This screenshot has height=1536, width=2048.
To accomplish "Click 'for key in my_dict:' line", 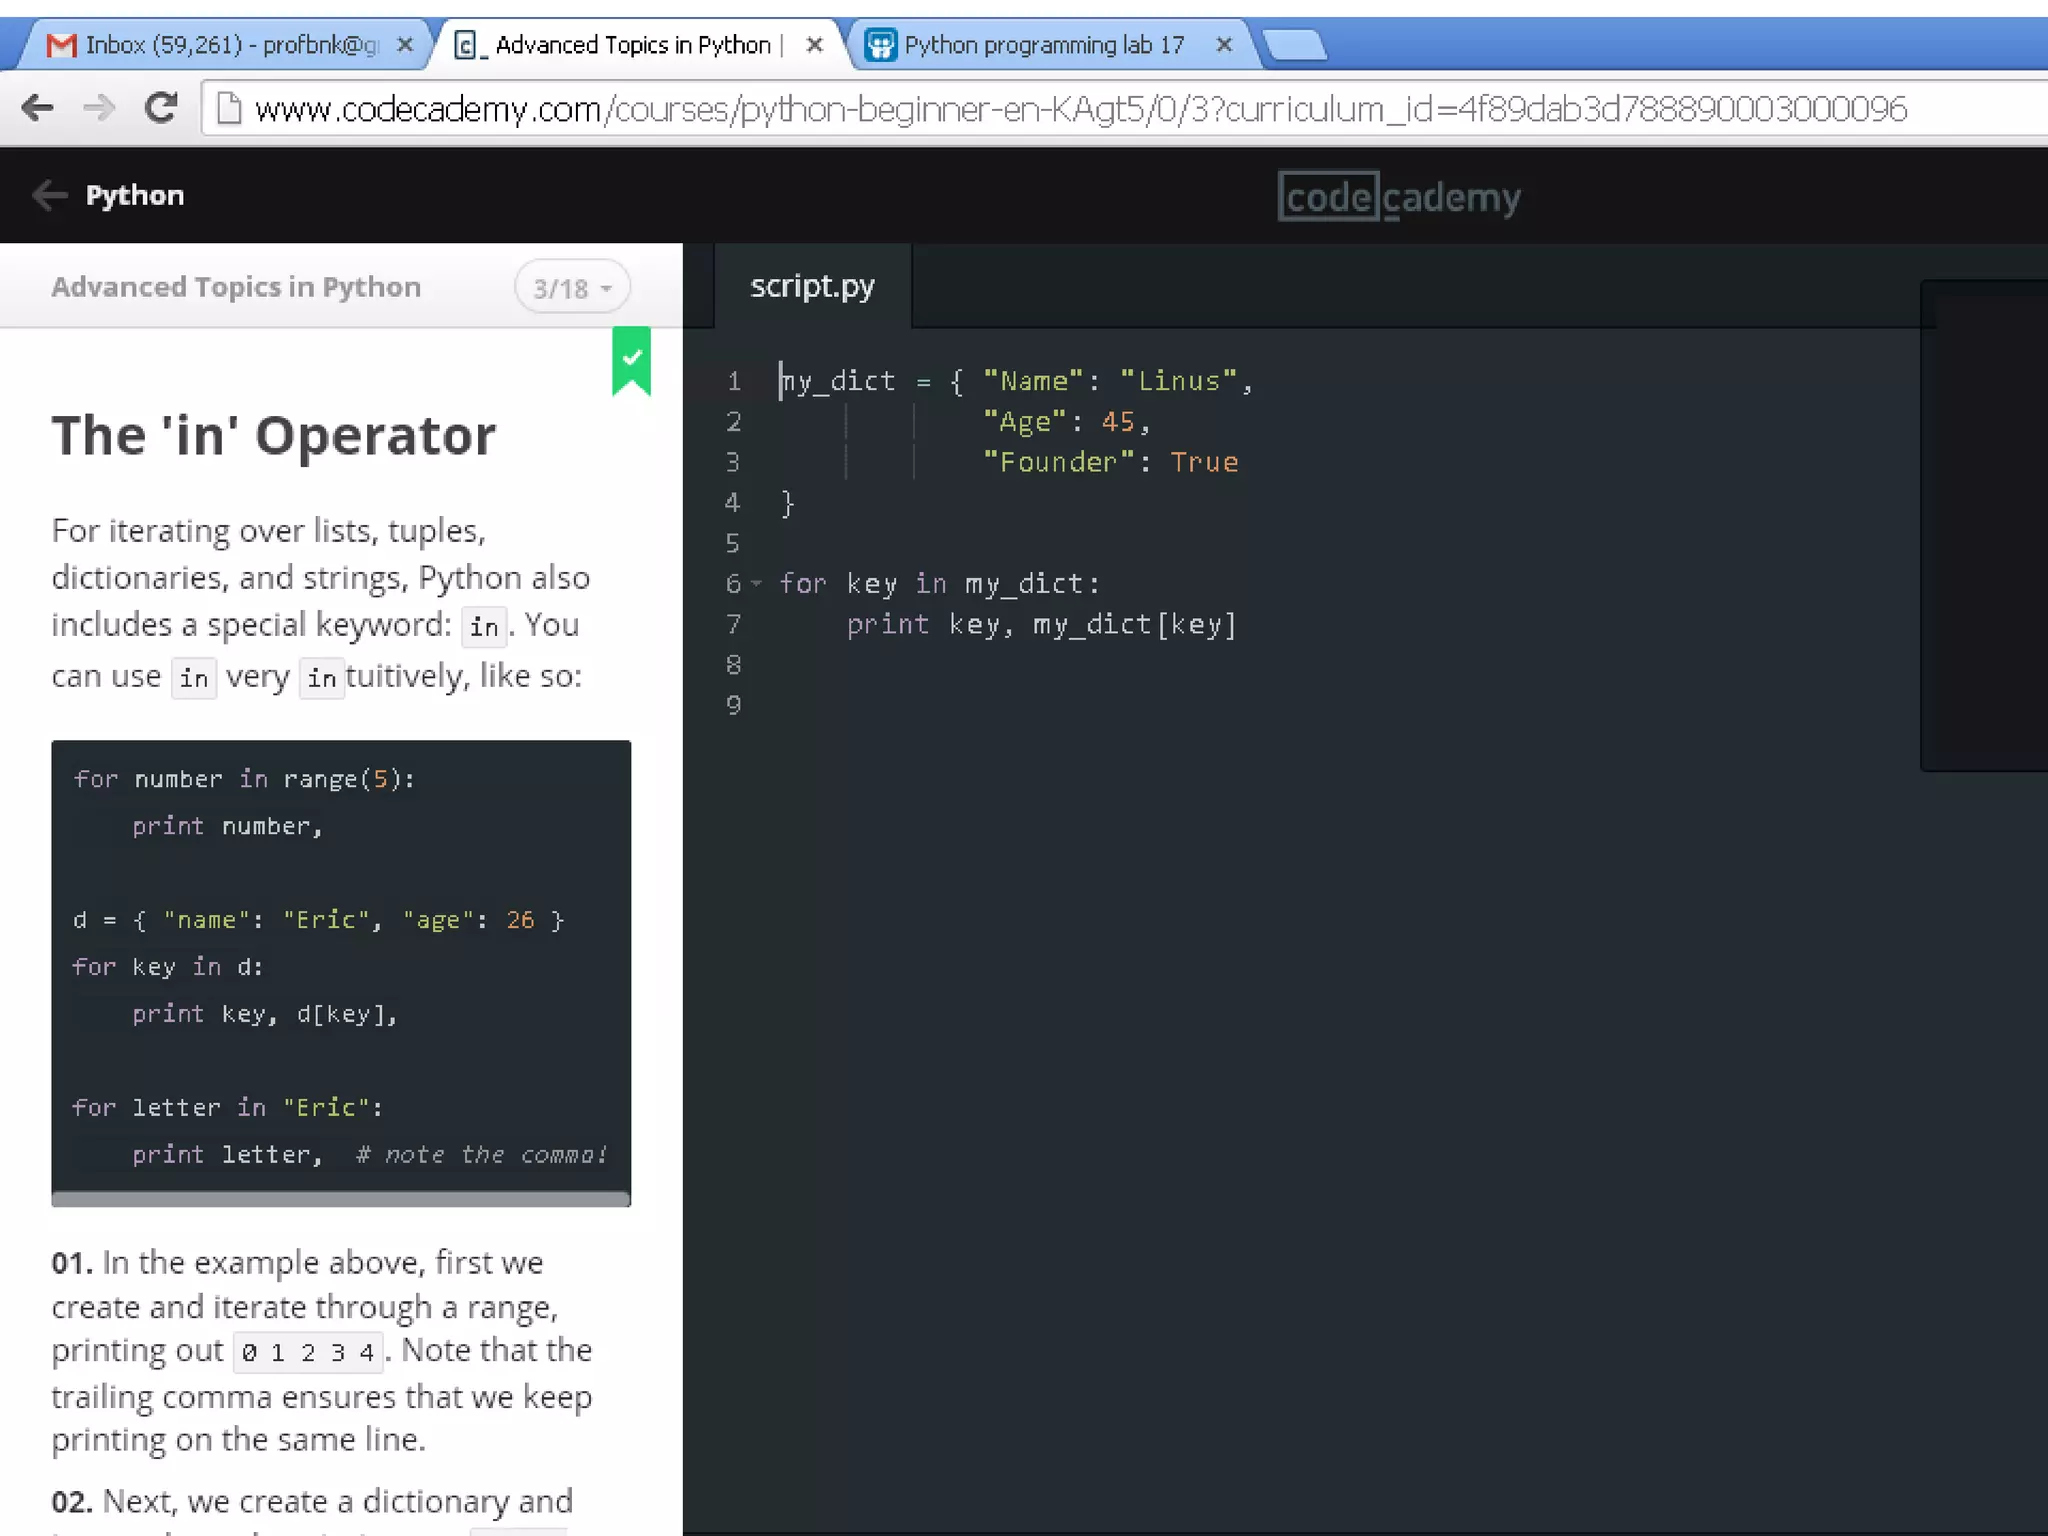I will tap(940, 583).
